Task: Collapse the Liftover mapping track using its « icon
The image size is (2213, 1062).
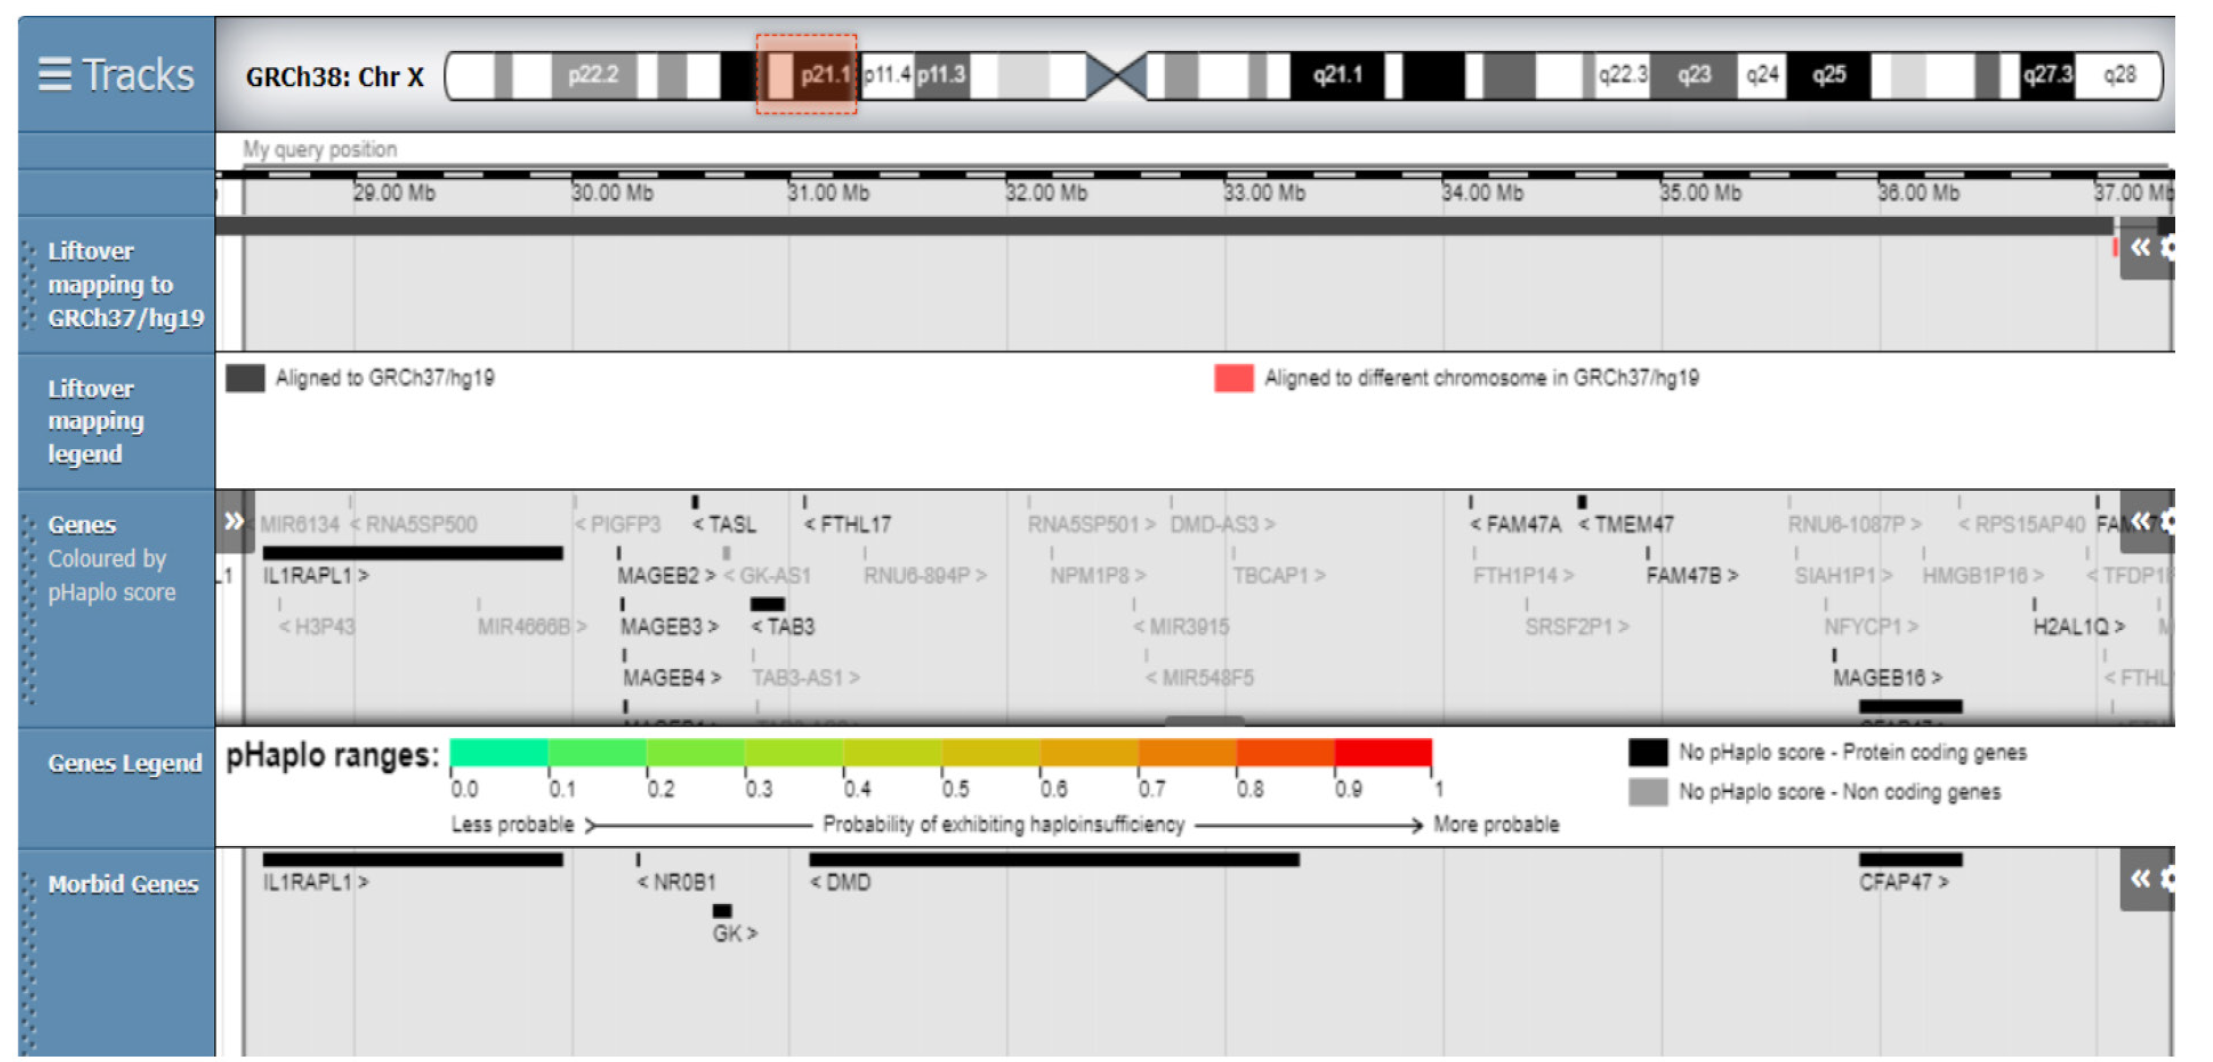Action: (x=2139, y=247)
